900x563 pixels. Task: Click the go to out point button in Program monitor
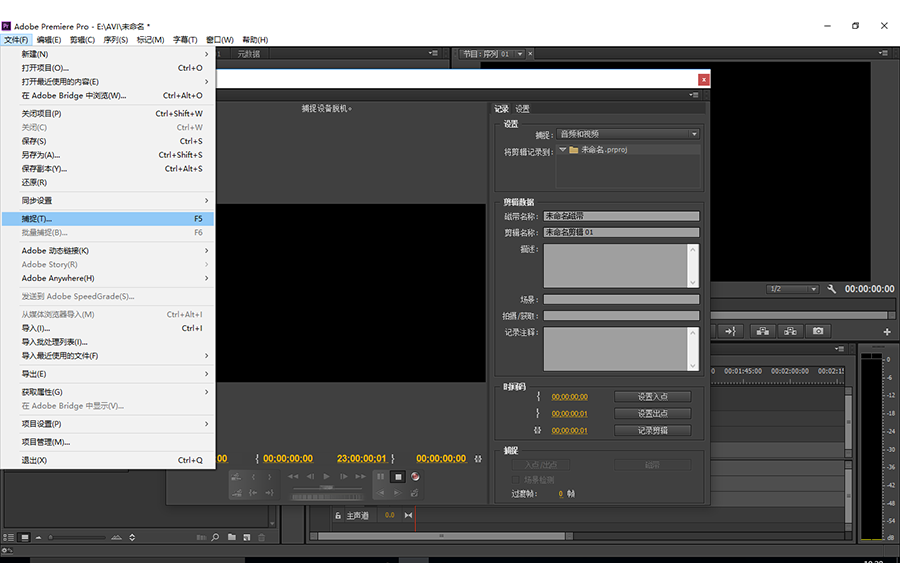[x=730, y=331]
